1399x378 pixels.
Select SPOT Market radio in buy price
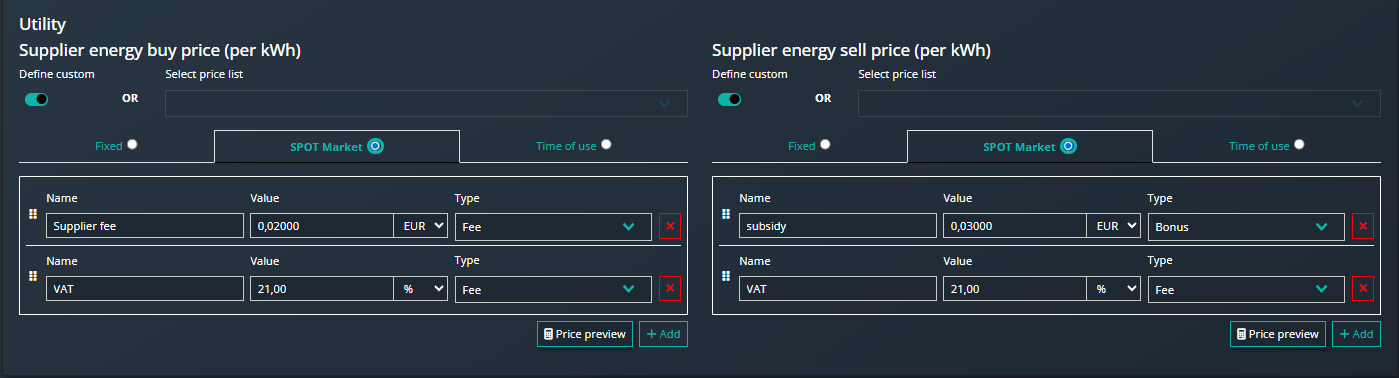tap(375, 146)
